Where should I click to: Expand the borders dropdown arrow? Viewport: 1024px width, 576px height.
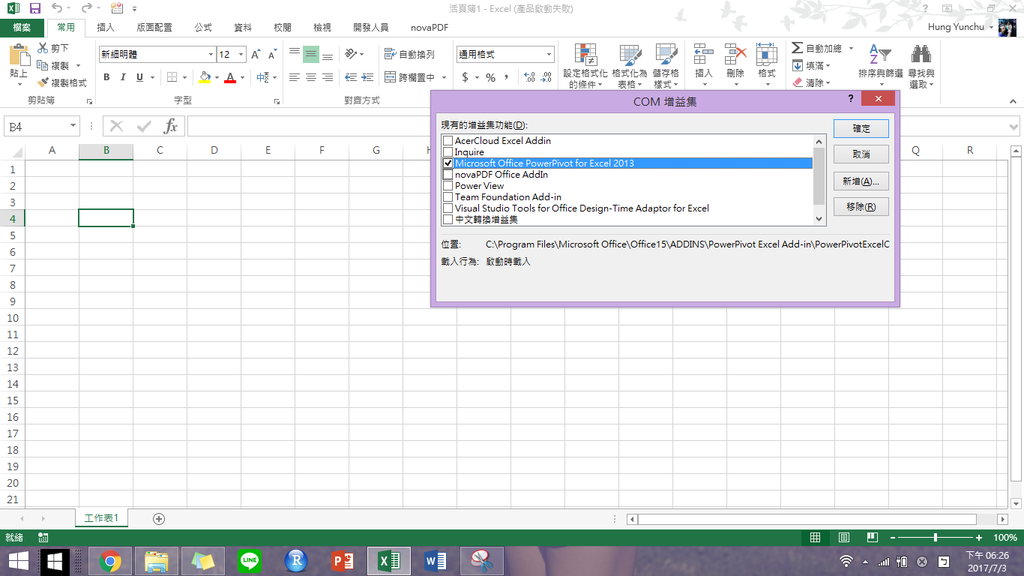tap(185, 77)
